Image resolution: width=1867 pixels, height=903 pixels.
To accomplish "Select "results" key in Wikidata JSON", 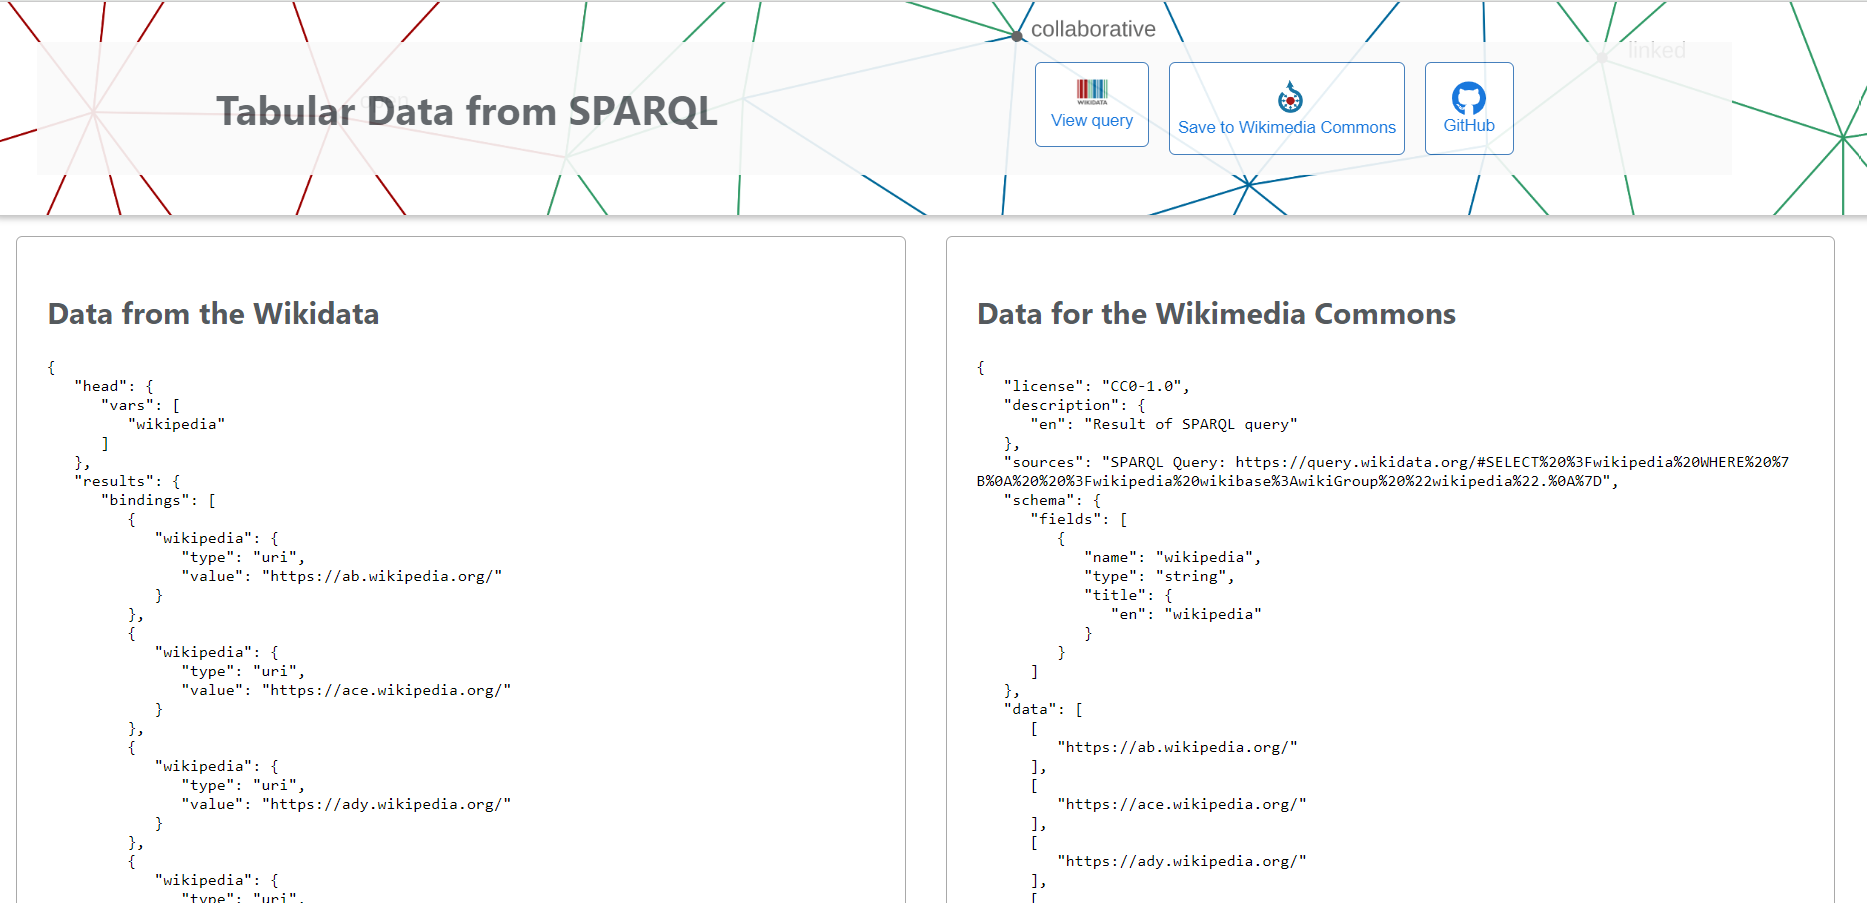I will tap(114, 481).
